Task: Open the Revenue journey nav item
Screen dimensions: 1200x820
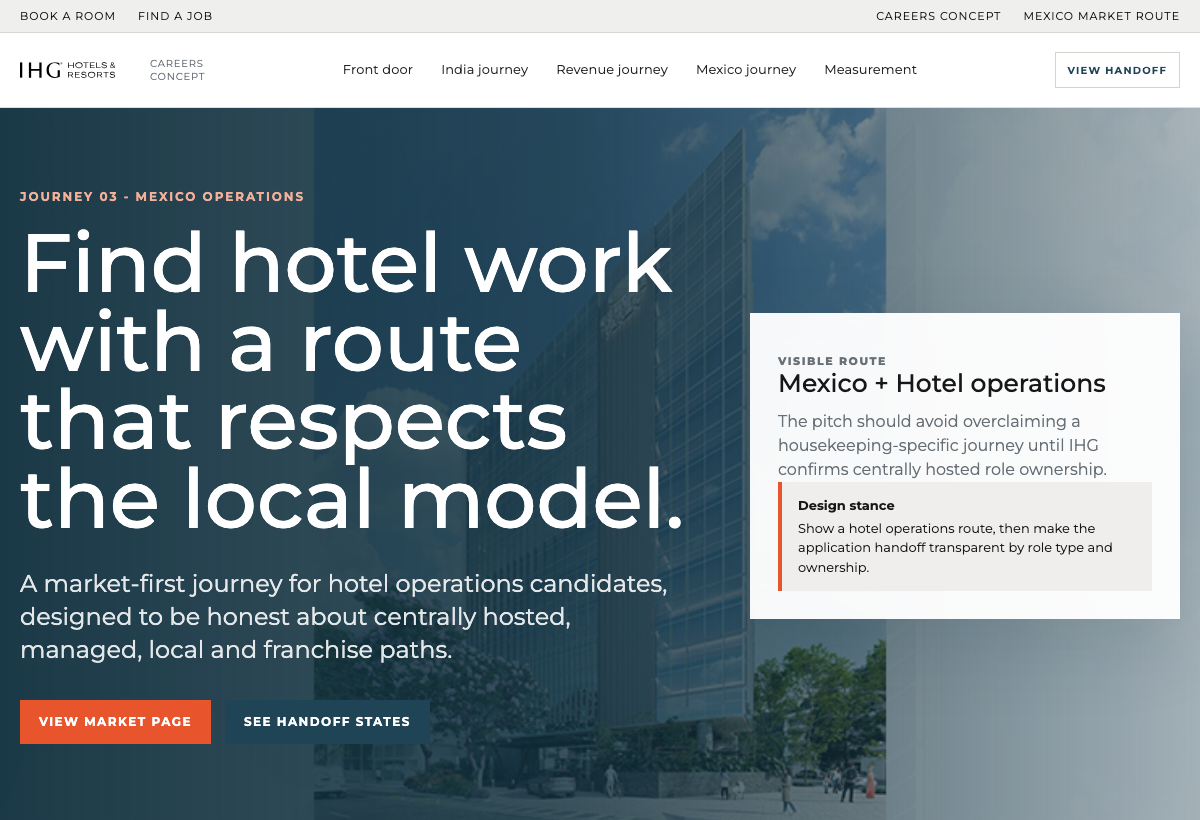Action: (612, 70)
